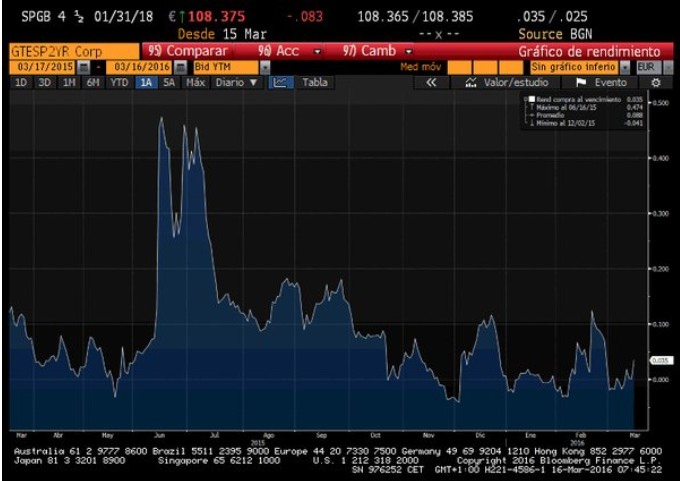Switch to Tabla view
This screenshot has width=680, height=481.
click(x=314, y=83)
